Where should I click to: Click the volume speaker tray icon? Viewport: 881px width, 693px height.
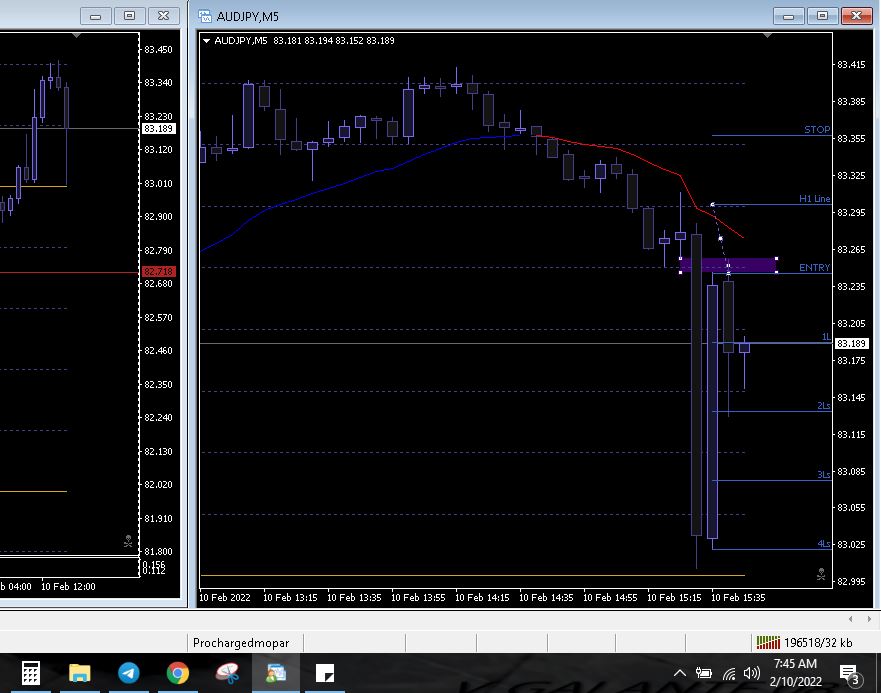click(x=752, y=673)
